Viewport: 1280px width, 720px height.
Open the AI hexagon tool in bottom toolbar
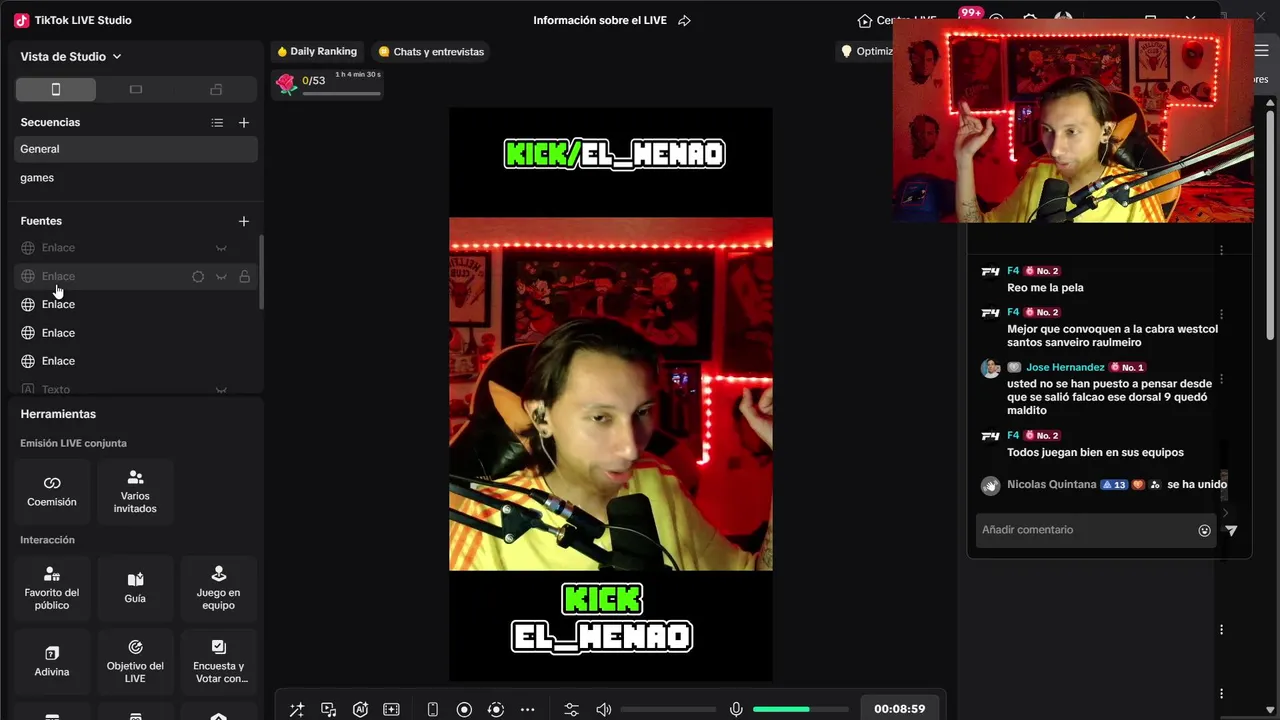tap(360, 710)
